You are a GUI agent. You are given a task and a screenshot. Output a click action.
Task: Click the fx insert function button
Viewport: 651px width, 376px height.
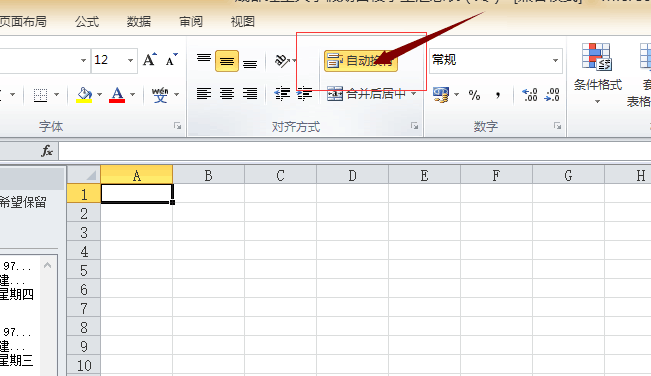pyautogui.click(x=47, y=151)
